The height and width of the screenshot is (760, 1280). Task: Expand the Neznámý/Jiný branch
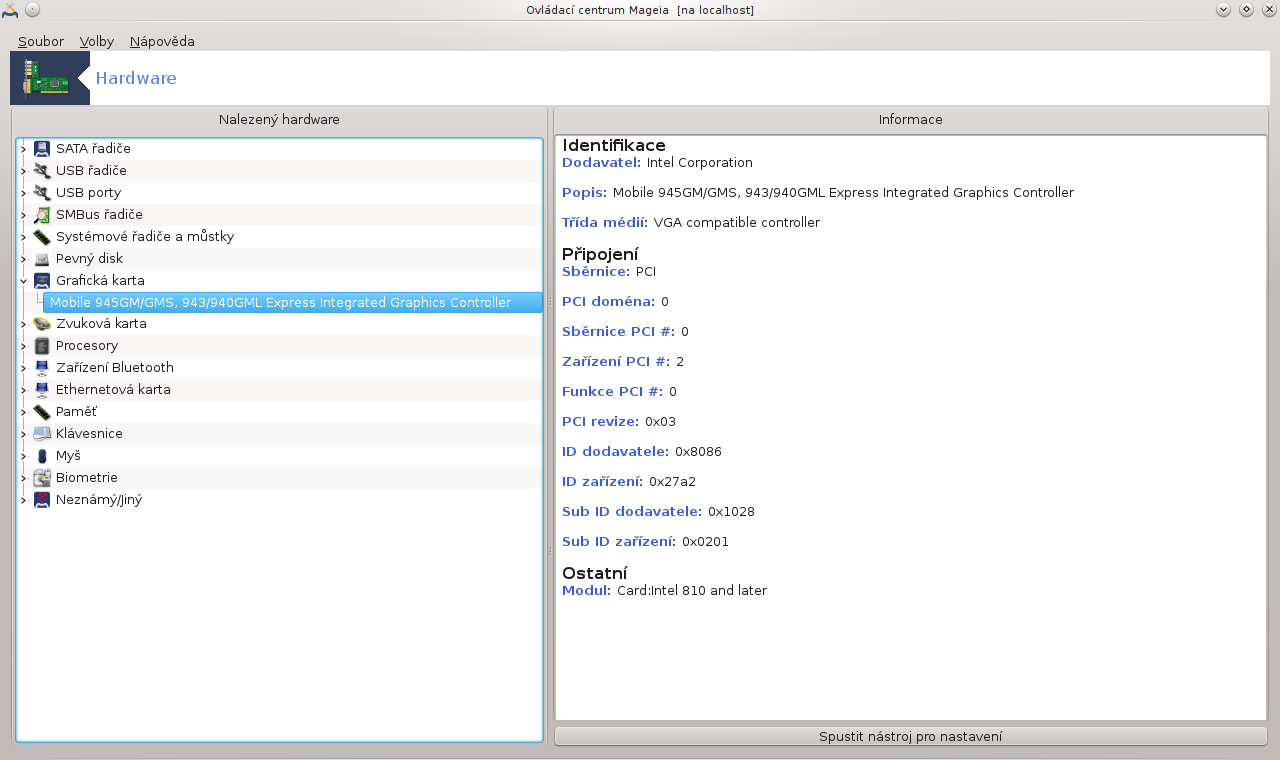(23, 500)
